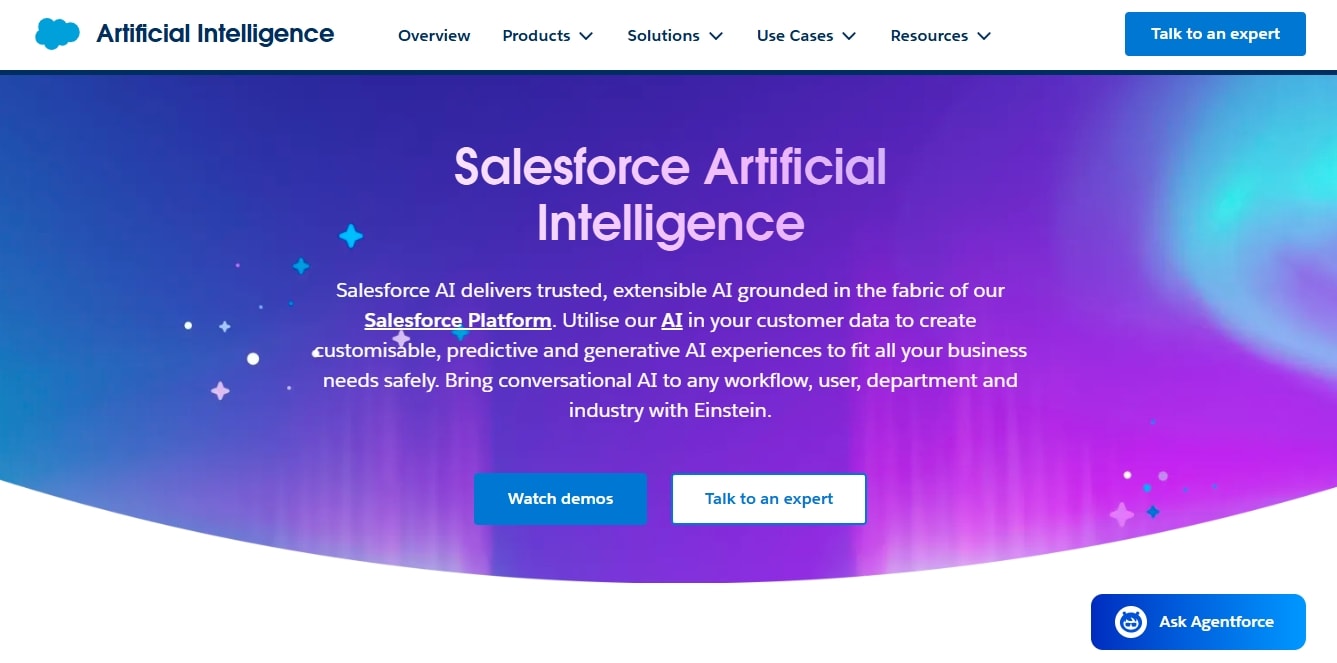Image resolution: width=1337 pixels, height=663 pixels.
Task: Select Use Cases in the navigation bar
Action: click(795, 35)
